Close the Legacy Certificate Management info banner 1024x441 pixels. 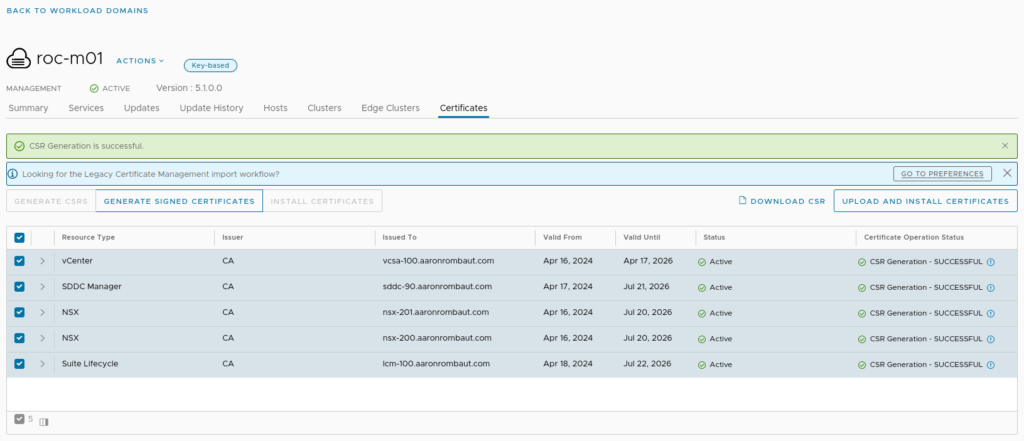tap(1007, 173)
